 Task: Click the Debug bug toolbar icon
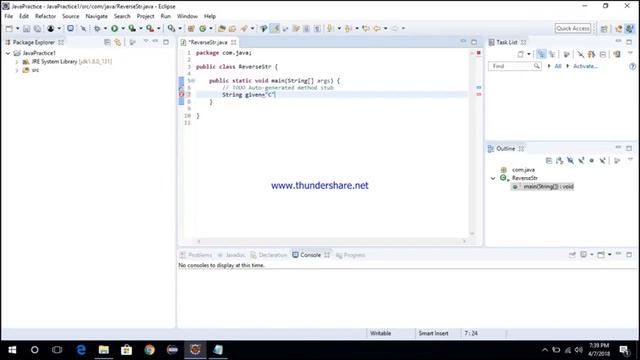click(97, 29)
